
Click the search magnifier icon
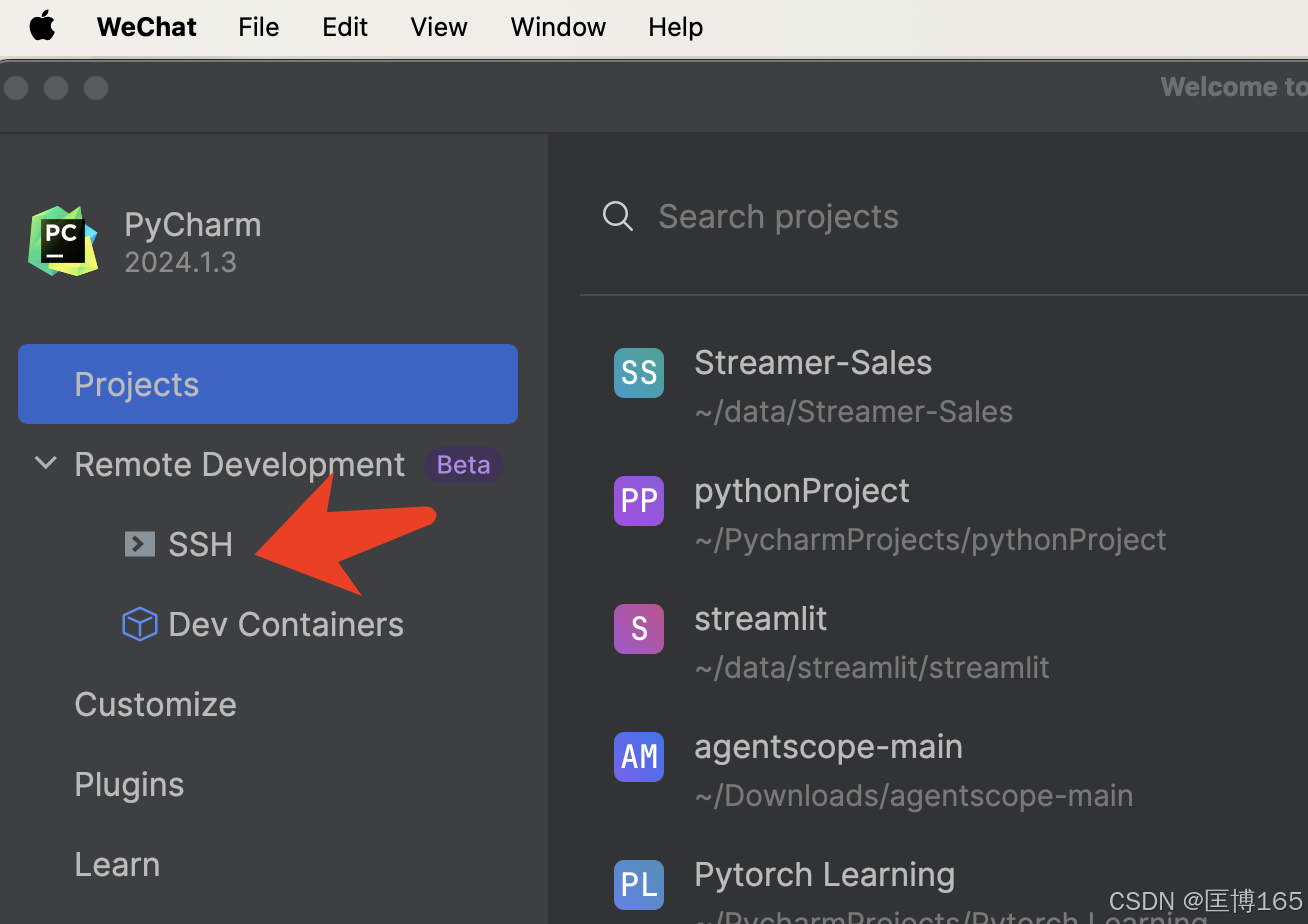(x=618, y=216)
